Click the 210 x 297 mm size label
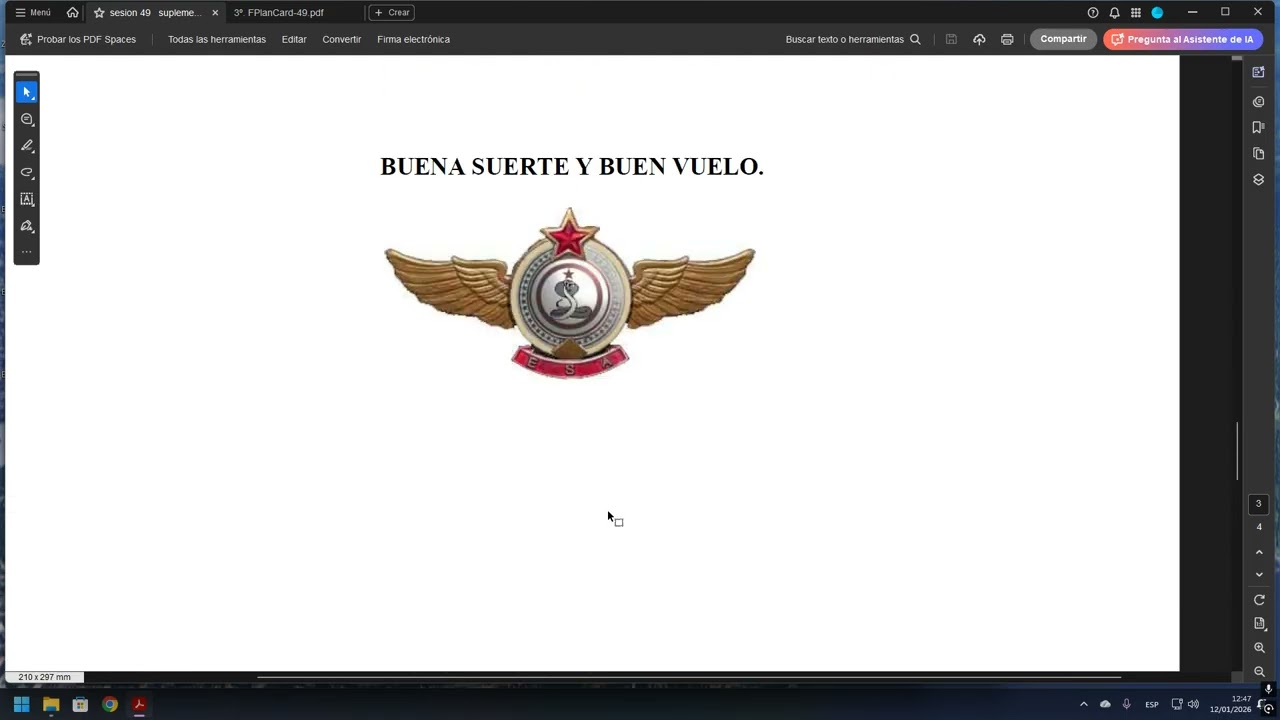The image size is (1280, 720). click(x=45, y=677)
